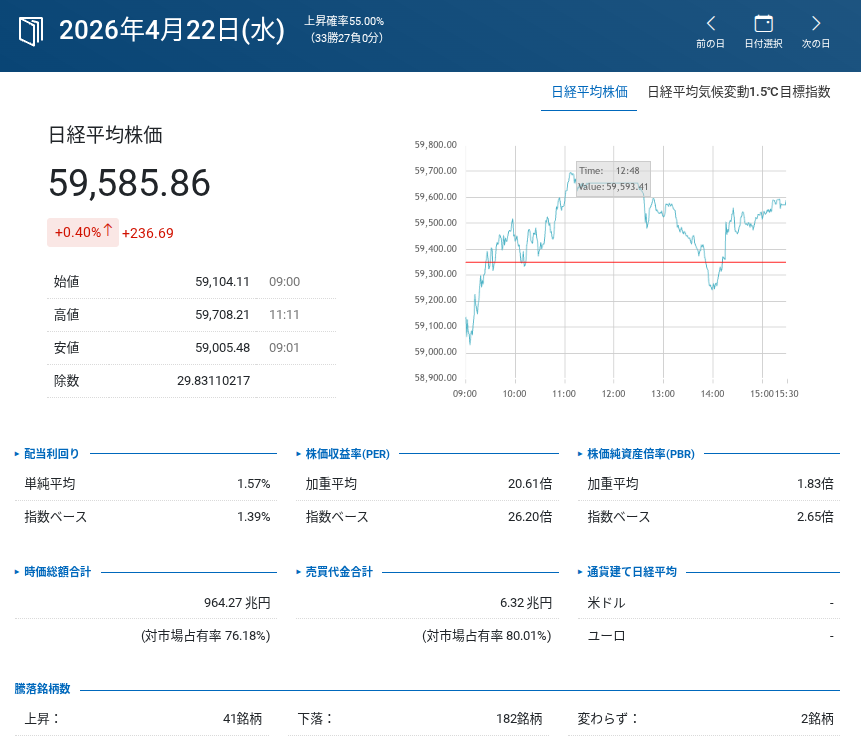Click the chart tooltip showing 12:48 value

[613, 179]
